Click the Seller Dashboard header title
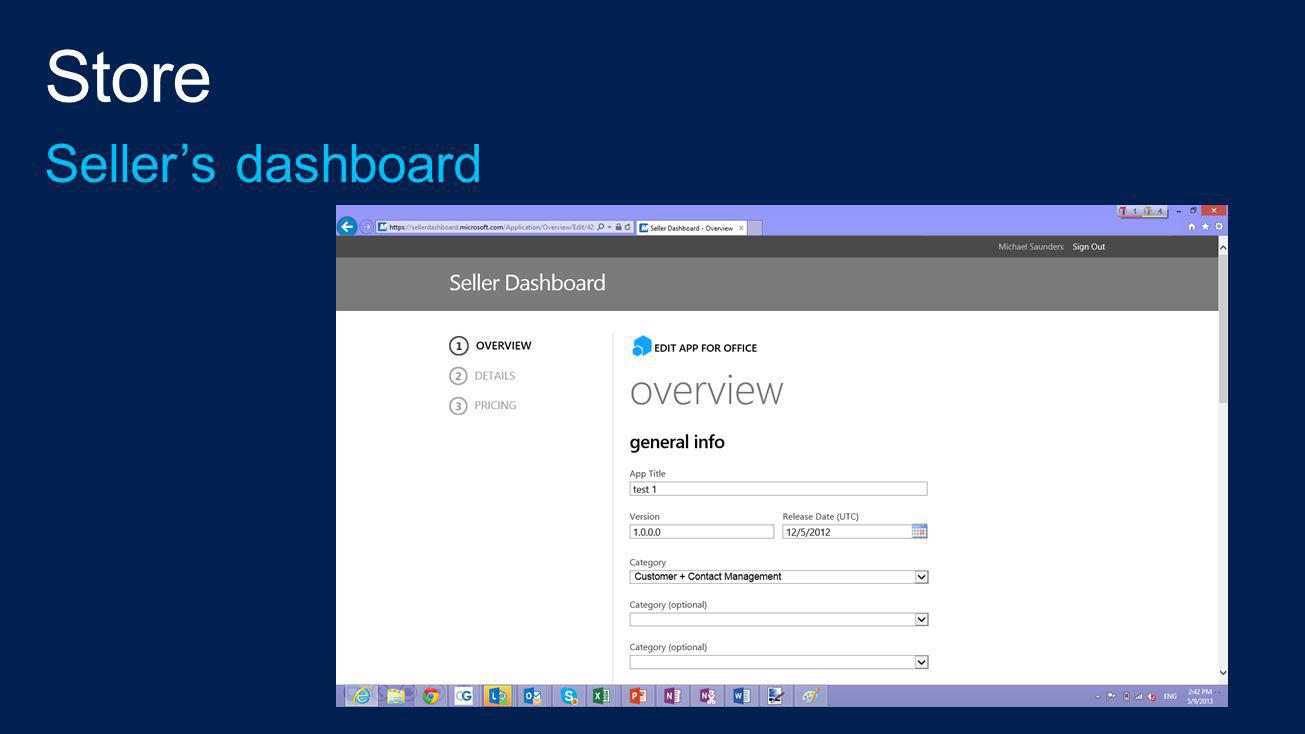This screenshot has height=734, width=1305. point(527,283)
